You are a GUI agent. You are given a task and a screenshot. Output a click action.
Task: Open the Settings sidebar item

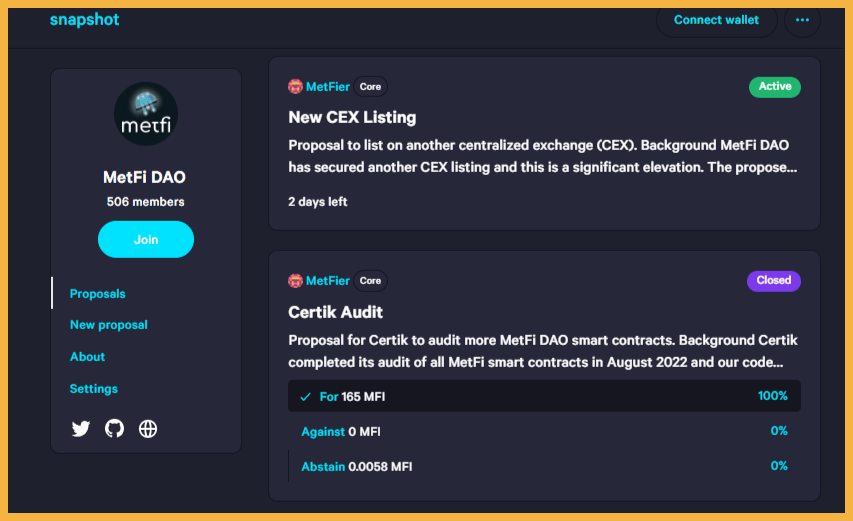[x=94, y=389]
